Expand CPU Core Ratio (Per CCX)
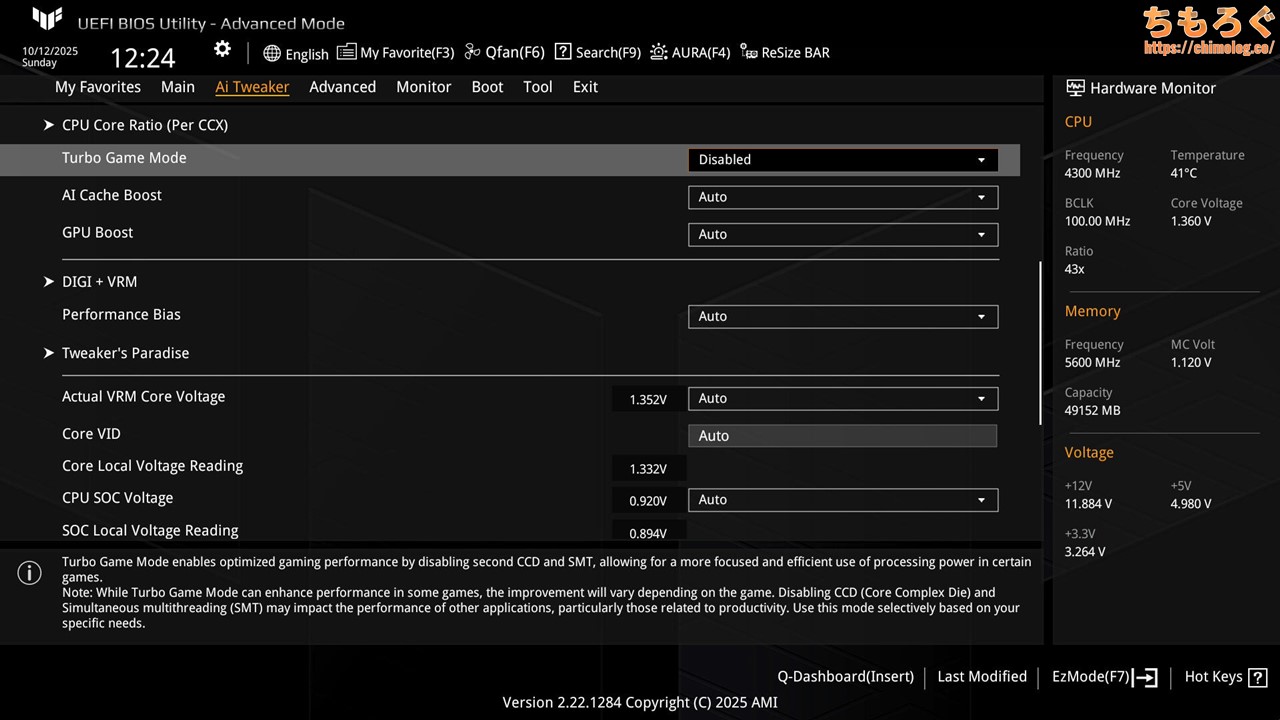Image resolution: width=1280 pixels, height=720 pixels. 144,125
